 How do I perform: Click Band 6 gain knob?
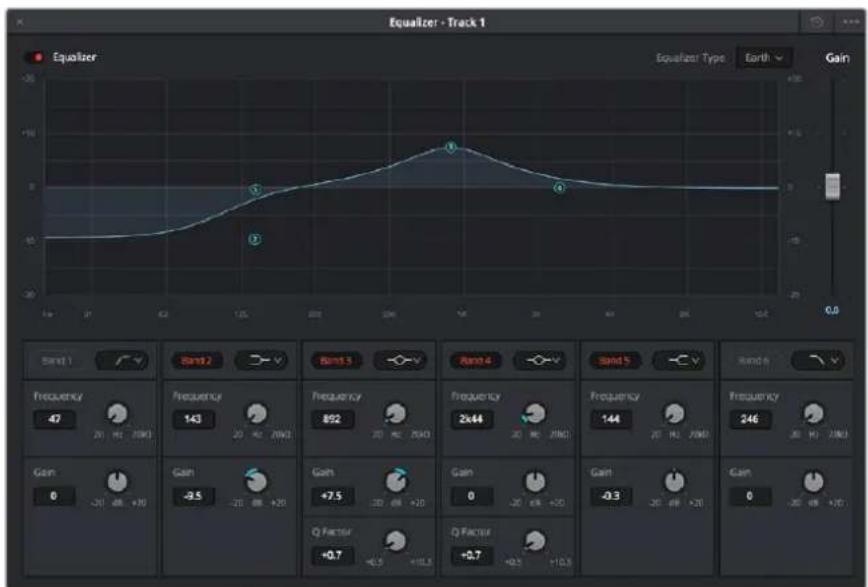click(813, 482)
